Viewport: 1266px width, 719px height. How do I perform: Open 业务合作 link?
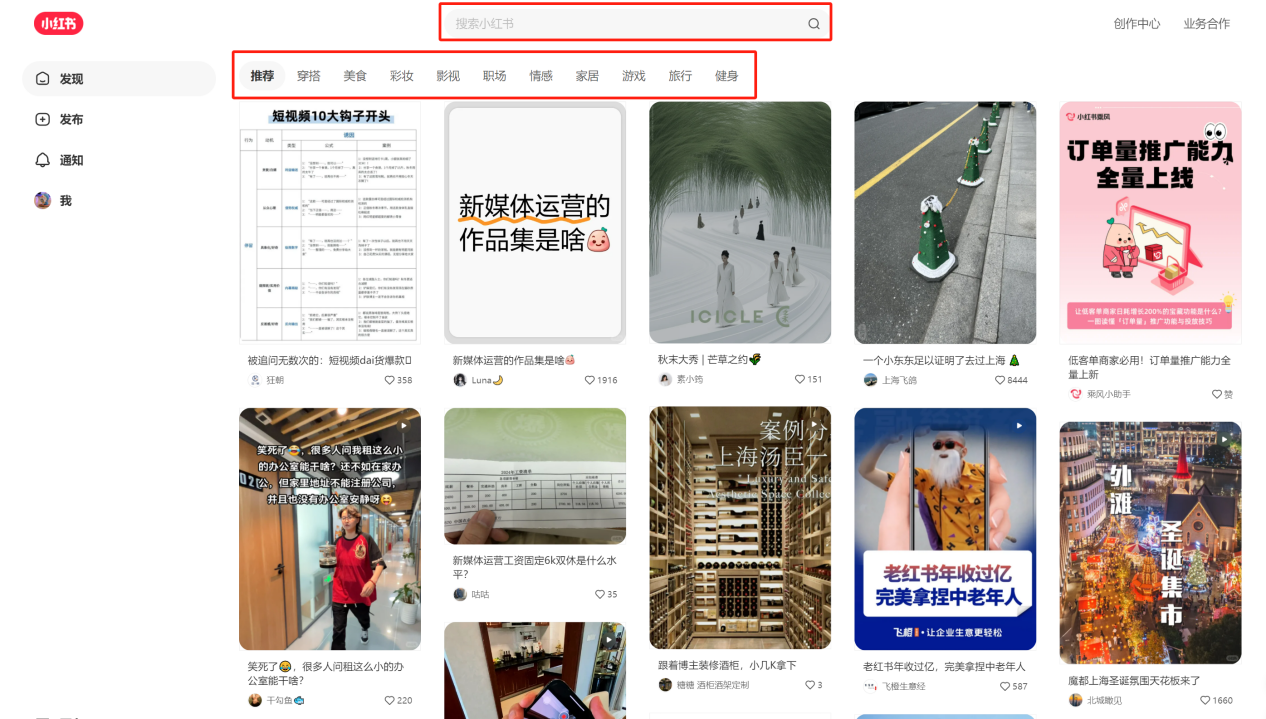[1207, 23]
